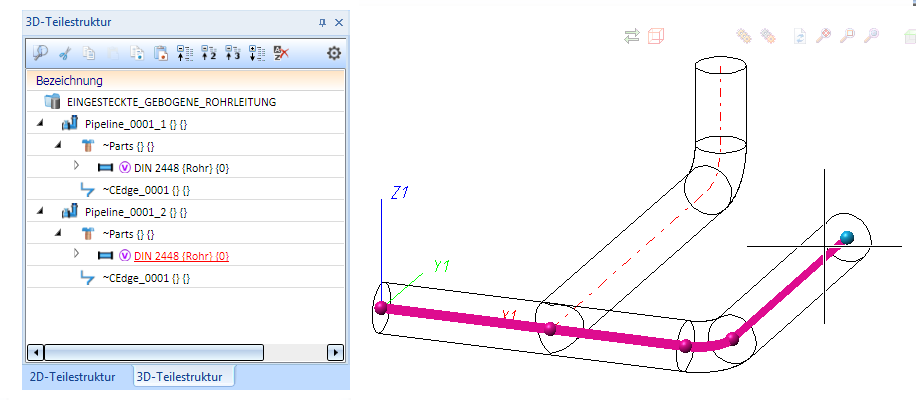The image size is (916, 400).
Task: Select Pipeline_0001_2 {} {} tree row
Action: (136, 212)
